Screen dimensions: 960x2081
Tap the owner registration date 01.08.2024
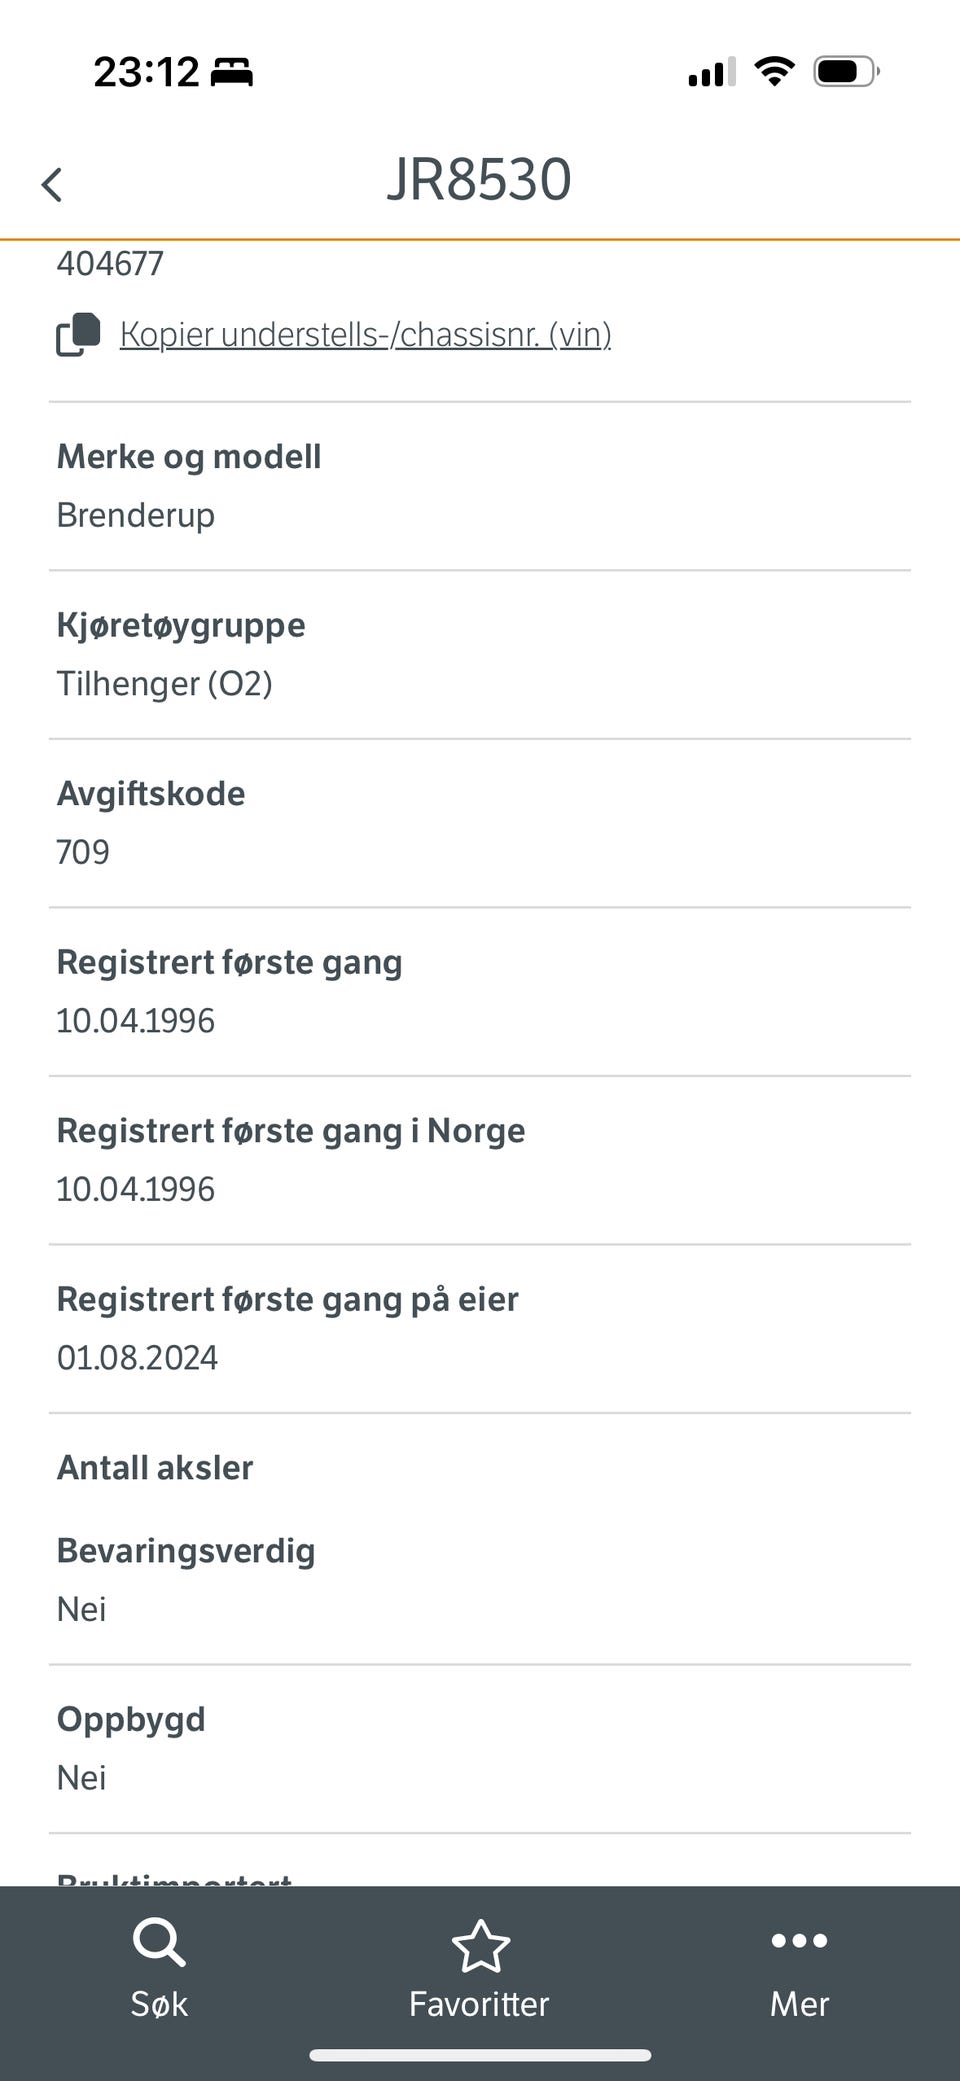click(x=137, y=1357)
